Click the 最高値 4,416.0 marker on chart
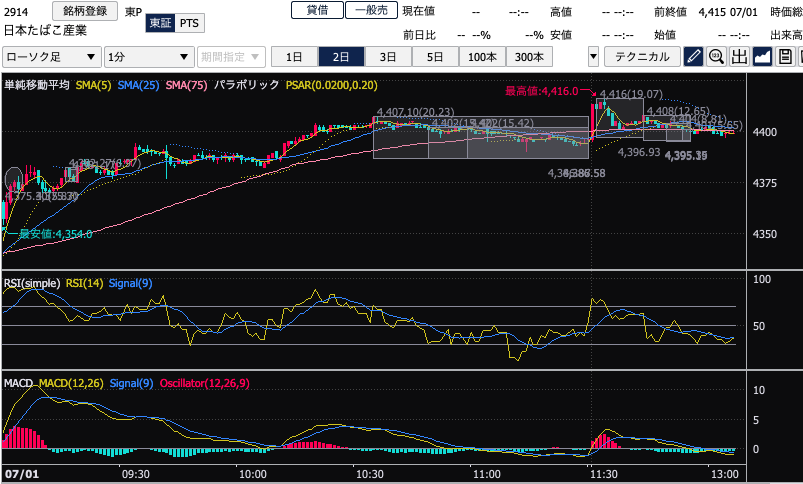Image resolution: width=803 pixels, height=484 pixels. point(542,91)
